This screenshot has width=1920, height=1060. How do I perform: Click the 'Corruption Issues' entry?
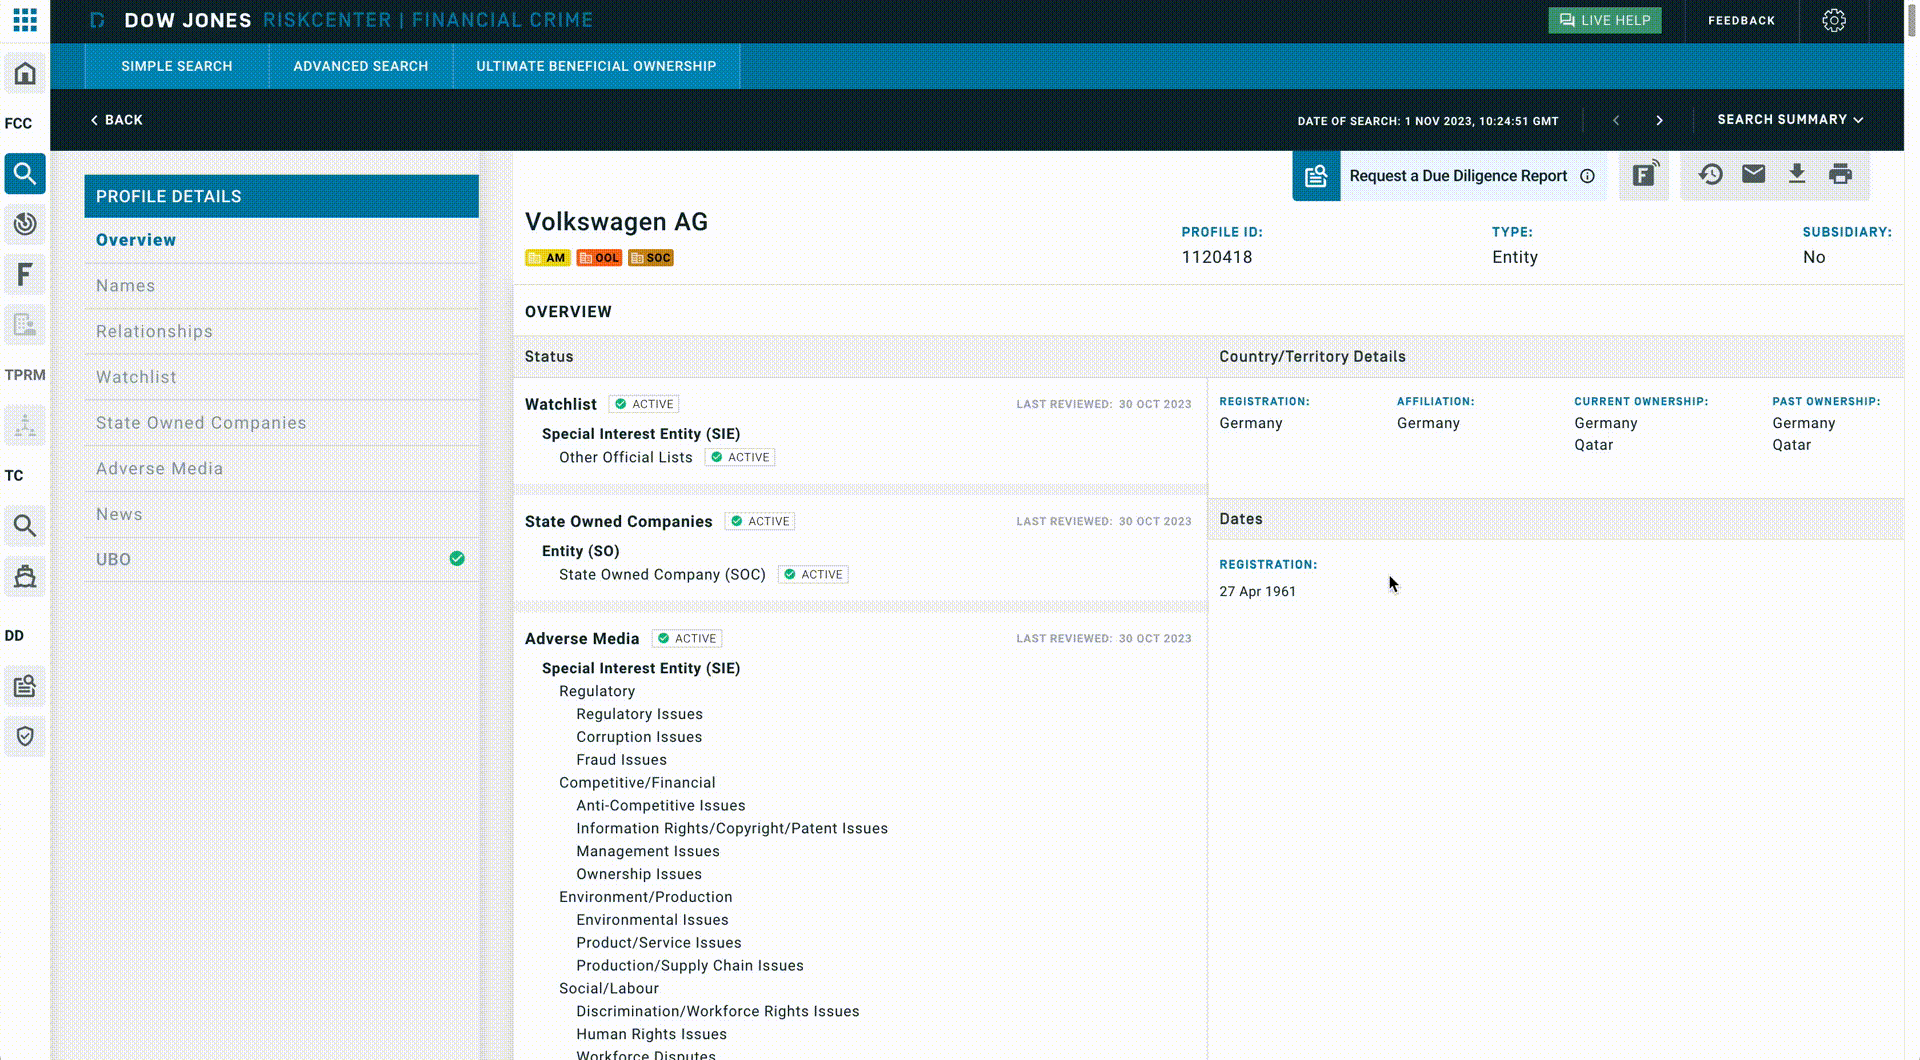639,737
